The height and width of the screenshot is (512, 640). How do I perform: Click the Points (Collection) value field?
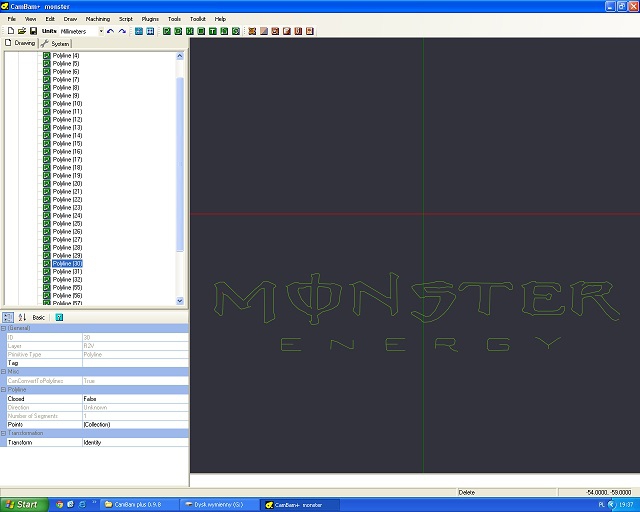[x=136, y=425]
